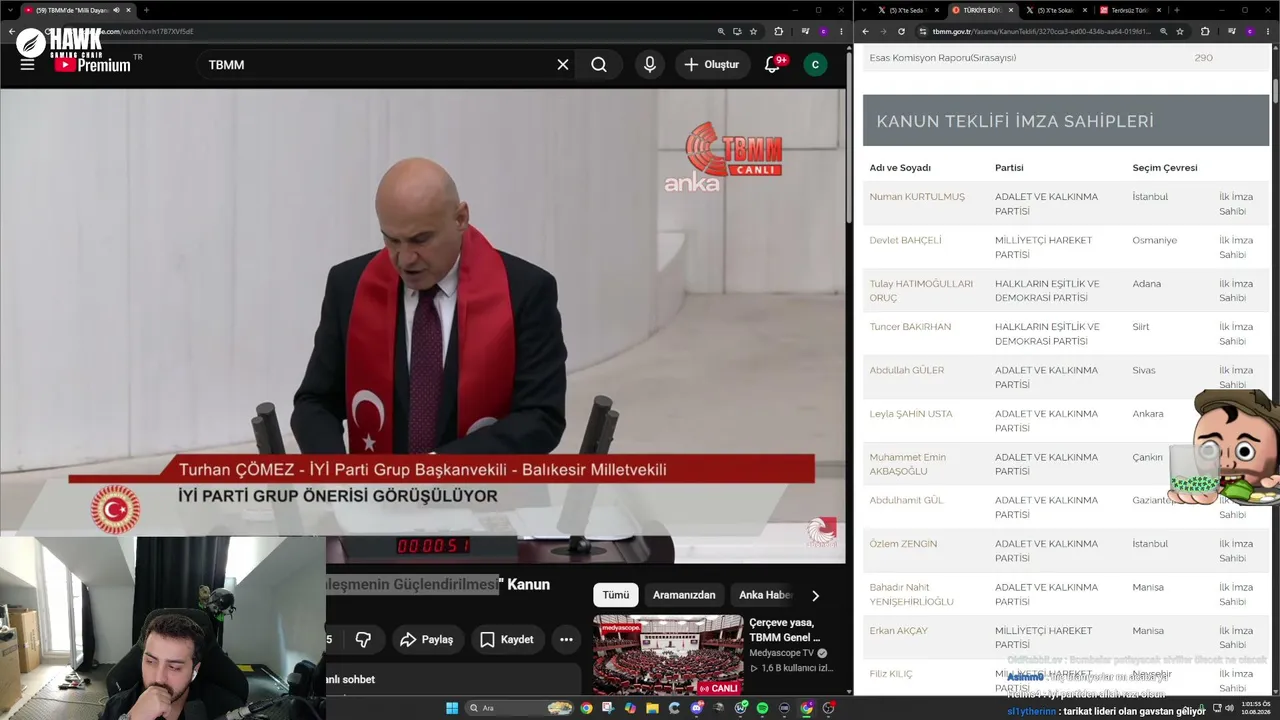
Task: Switch to the X'te Sokak tab
Action: point(1057,10)
